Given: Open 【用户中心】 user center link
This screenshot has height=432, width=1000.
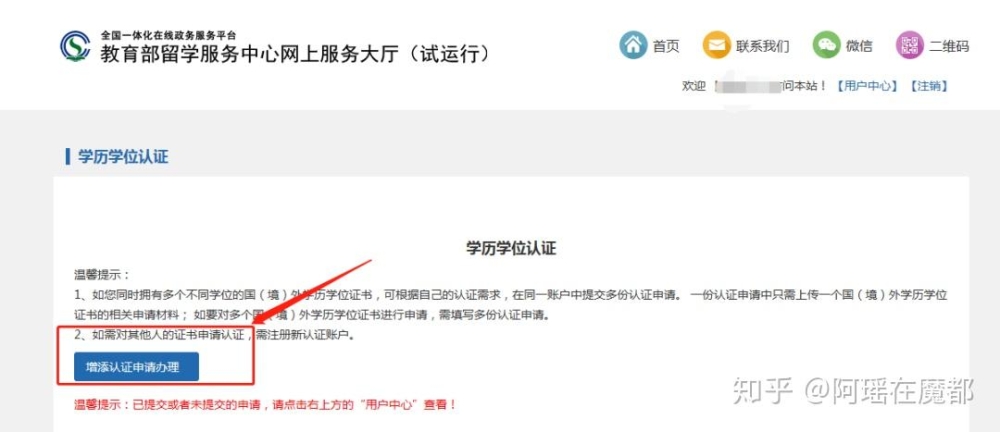Looking at the screenshot, I should coord(867,86).
